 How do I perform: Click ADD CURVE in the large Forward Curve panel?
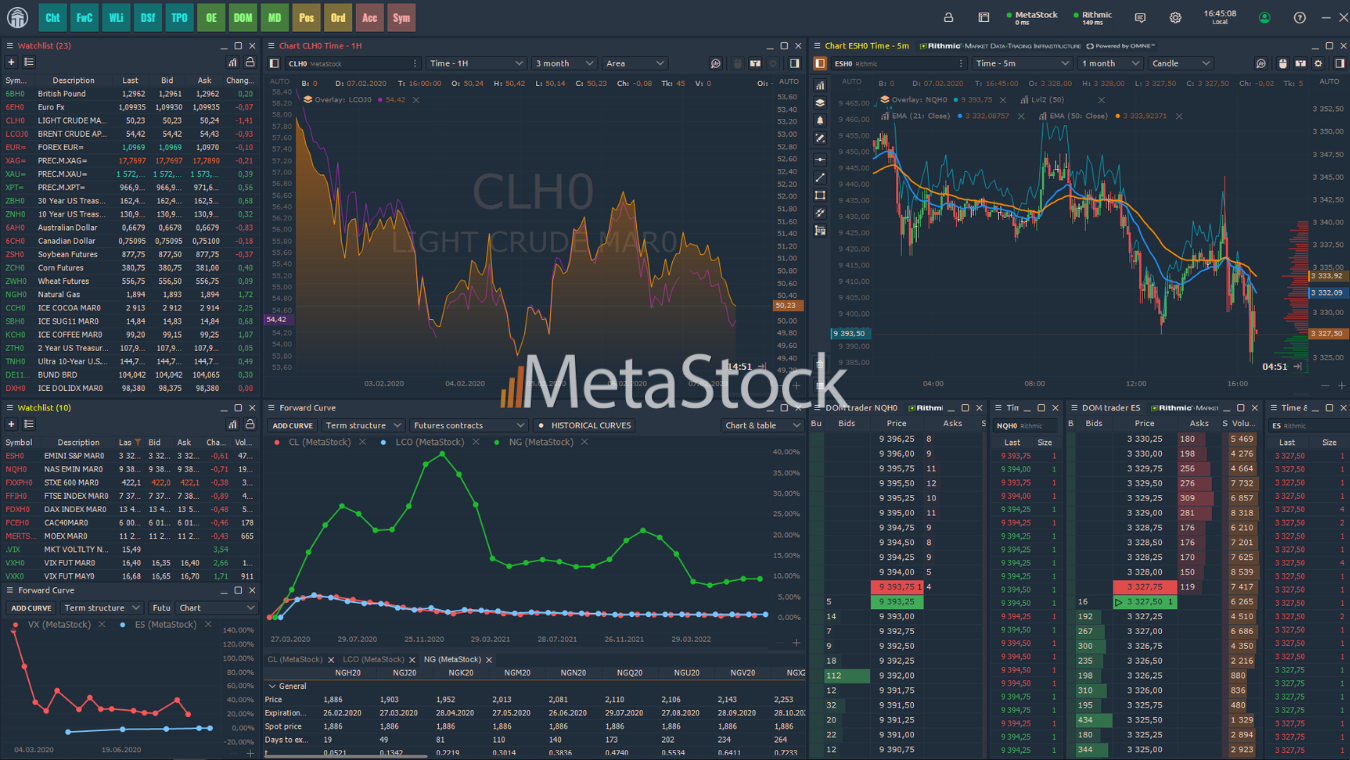tap(293, 425)
